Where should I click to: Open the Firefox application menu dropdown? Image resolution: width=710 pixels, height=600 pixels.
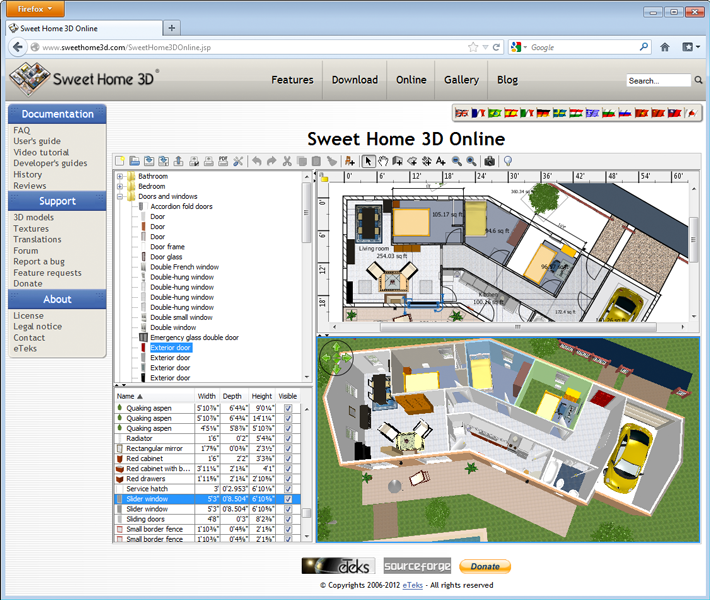(35, 9)
